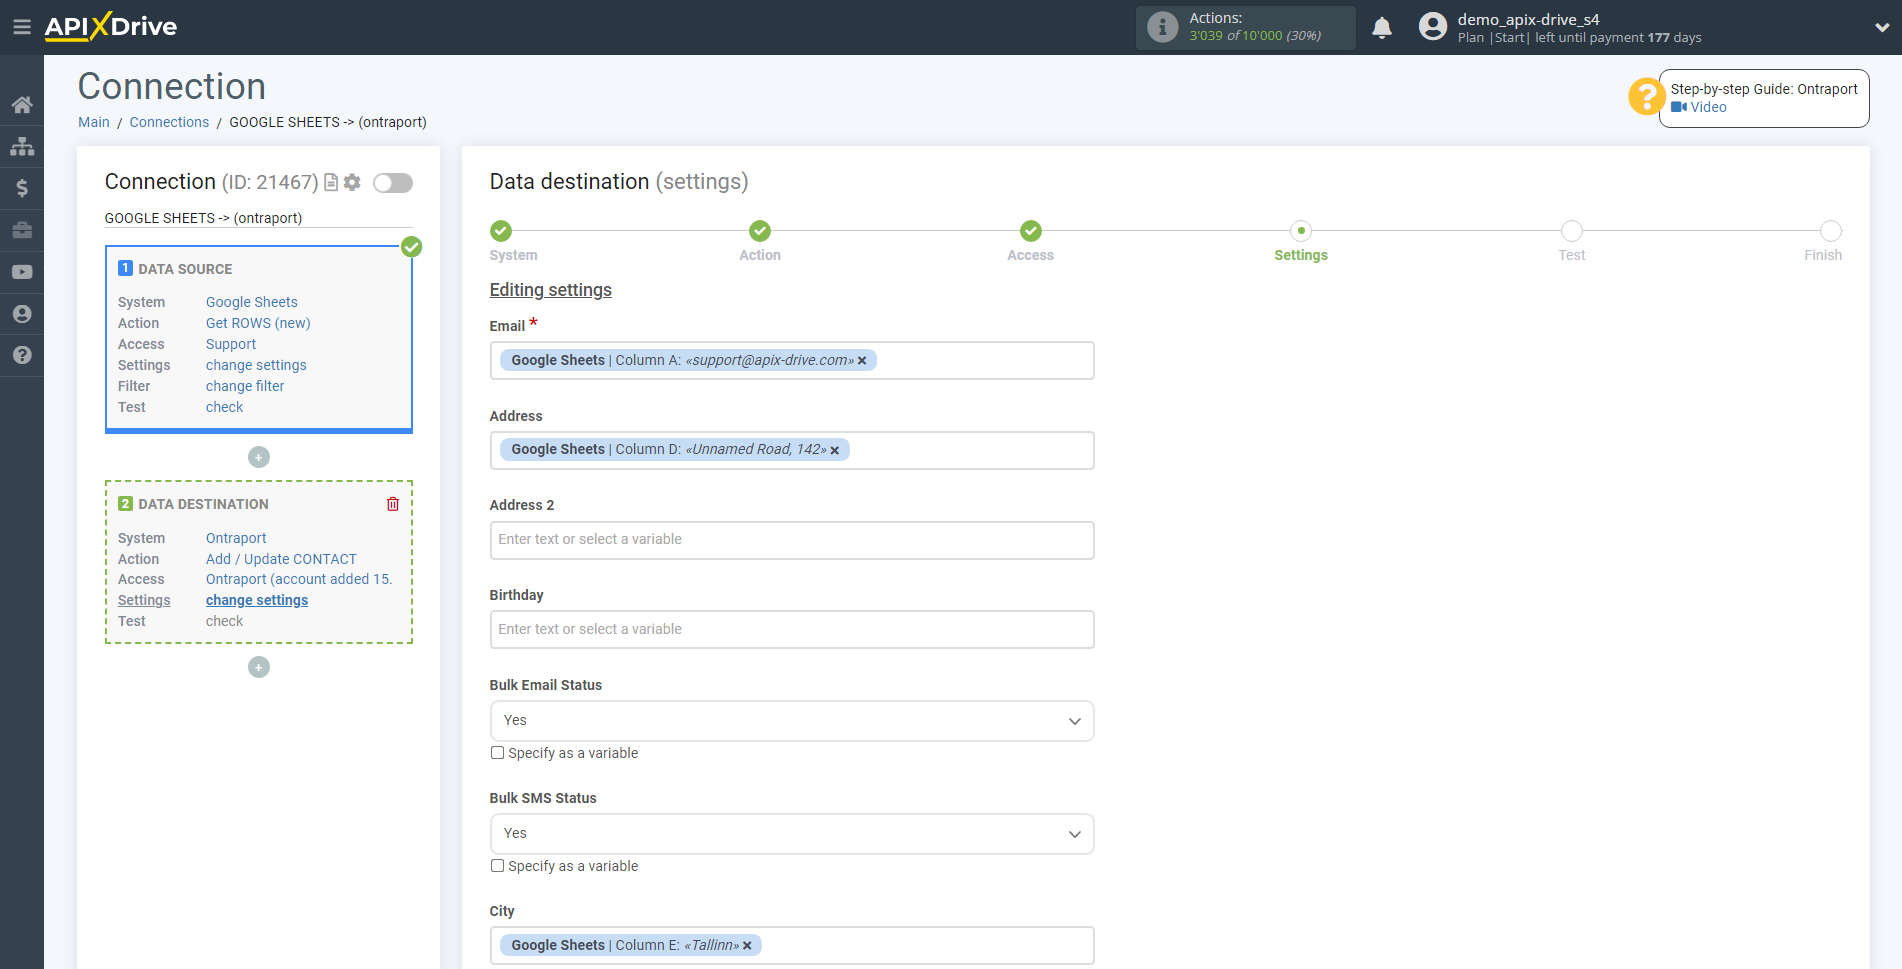Open the Support access link
1902x969 pixels.
click(231, 344)
